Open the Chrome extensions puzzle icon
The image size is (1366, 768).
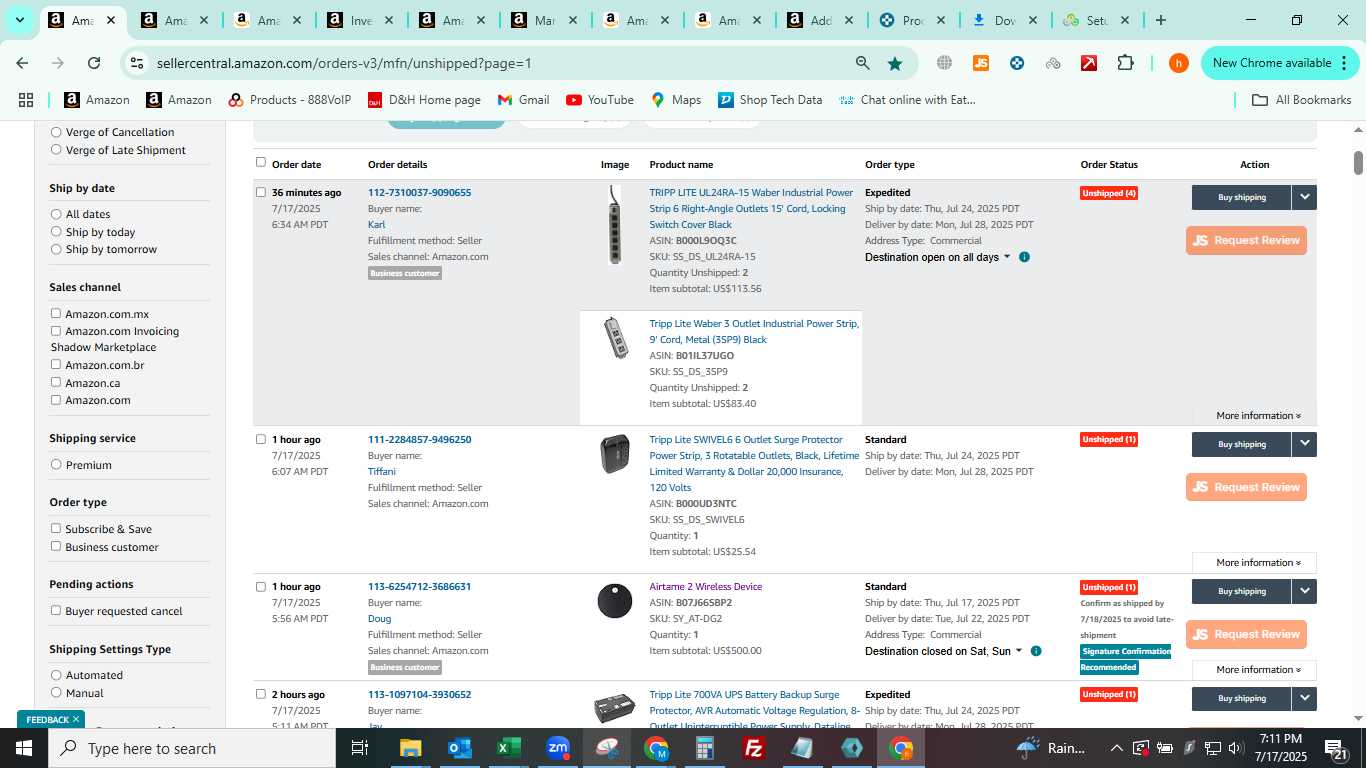[1125, 63]
